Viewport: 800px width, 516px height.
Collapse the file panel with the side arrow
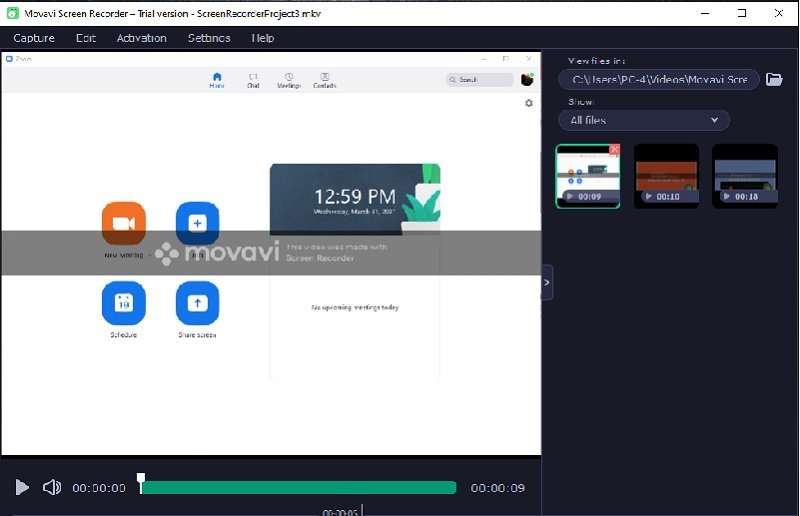[546, 283]
